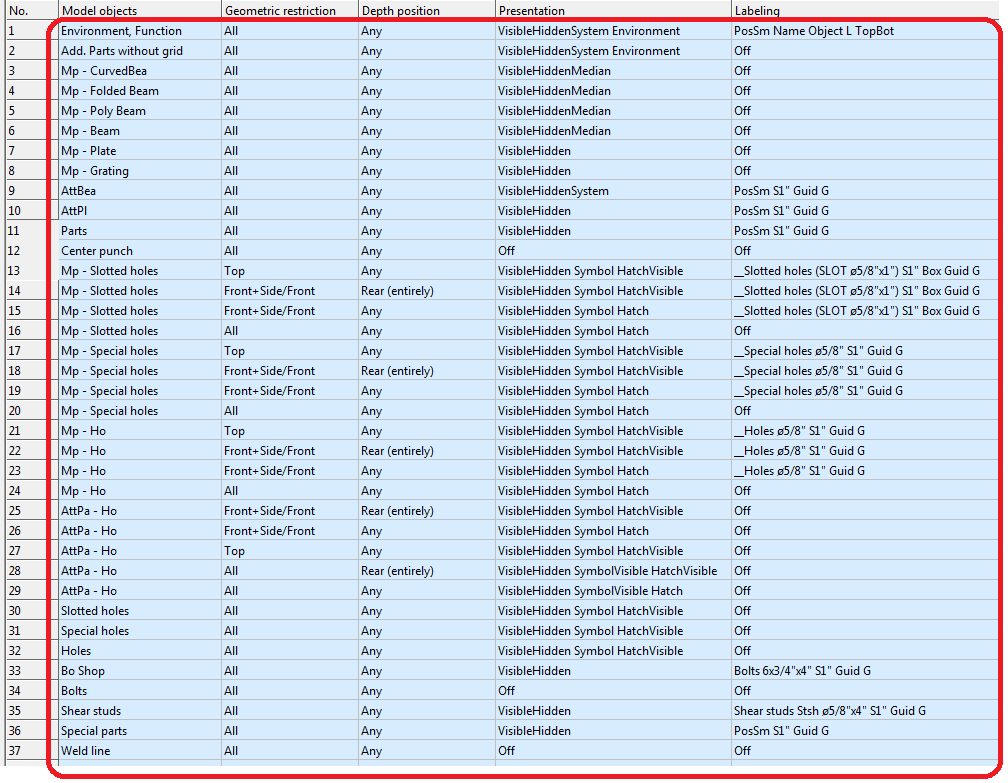
Task: Click row 22's Holes ø5/8" labeling cell
Action: pos(867,451)
